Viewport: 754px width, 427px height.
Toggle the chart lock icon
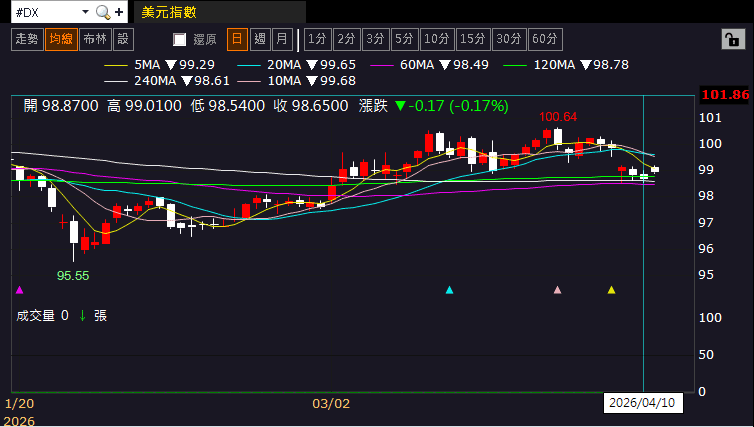coord(733,39)
